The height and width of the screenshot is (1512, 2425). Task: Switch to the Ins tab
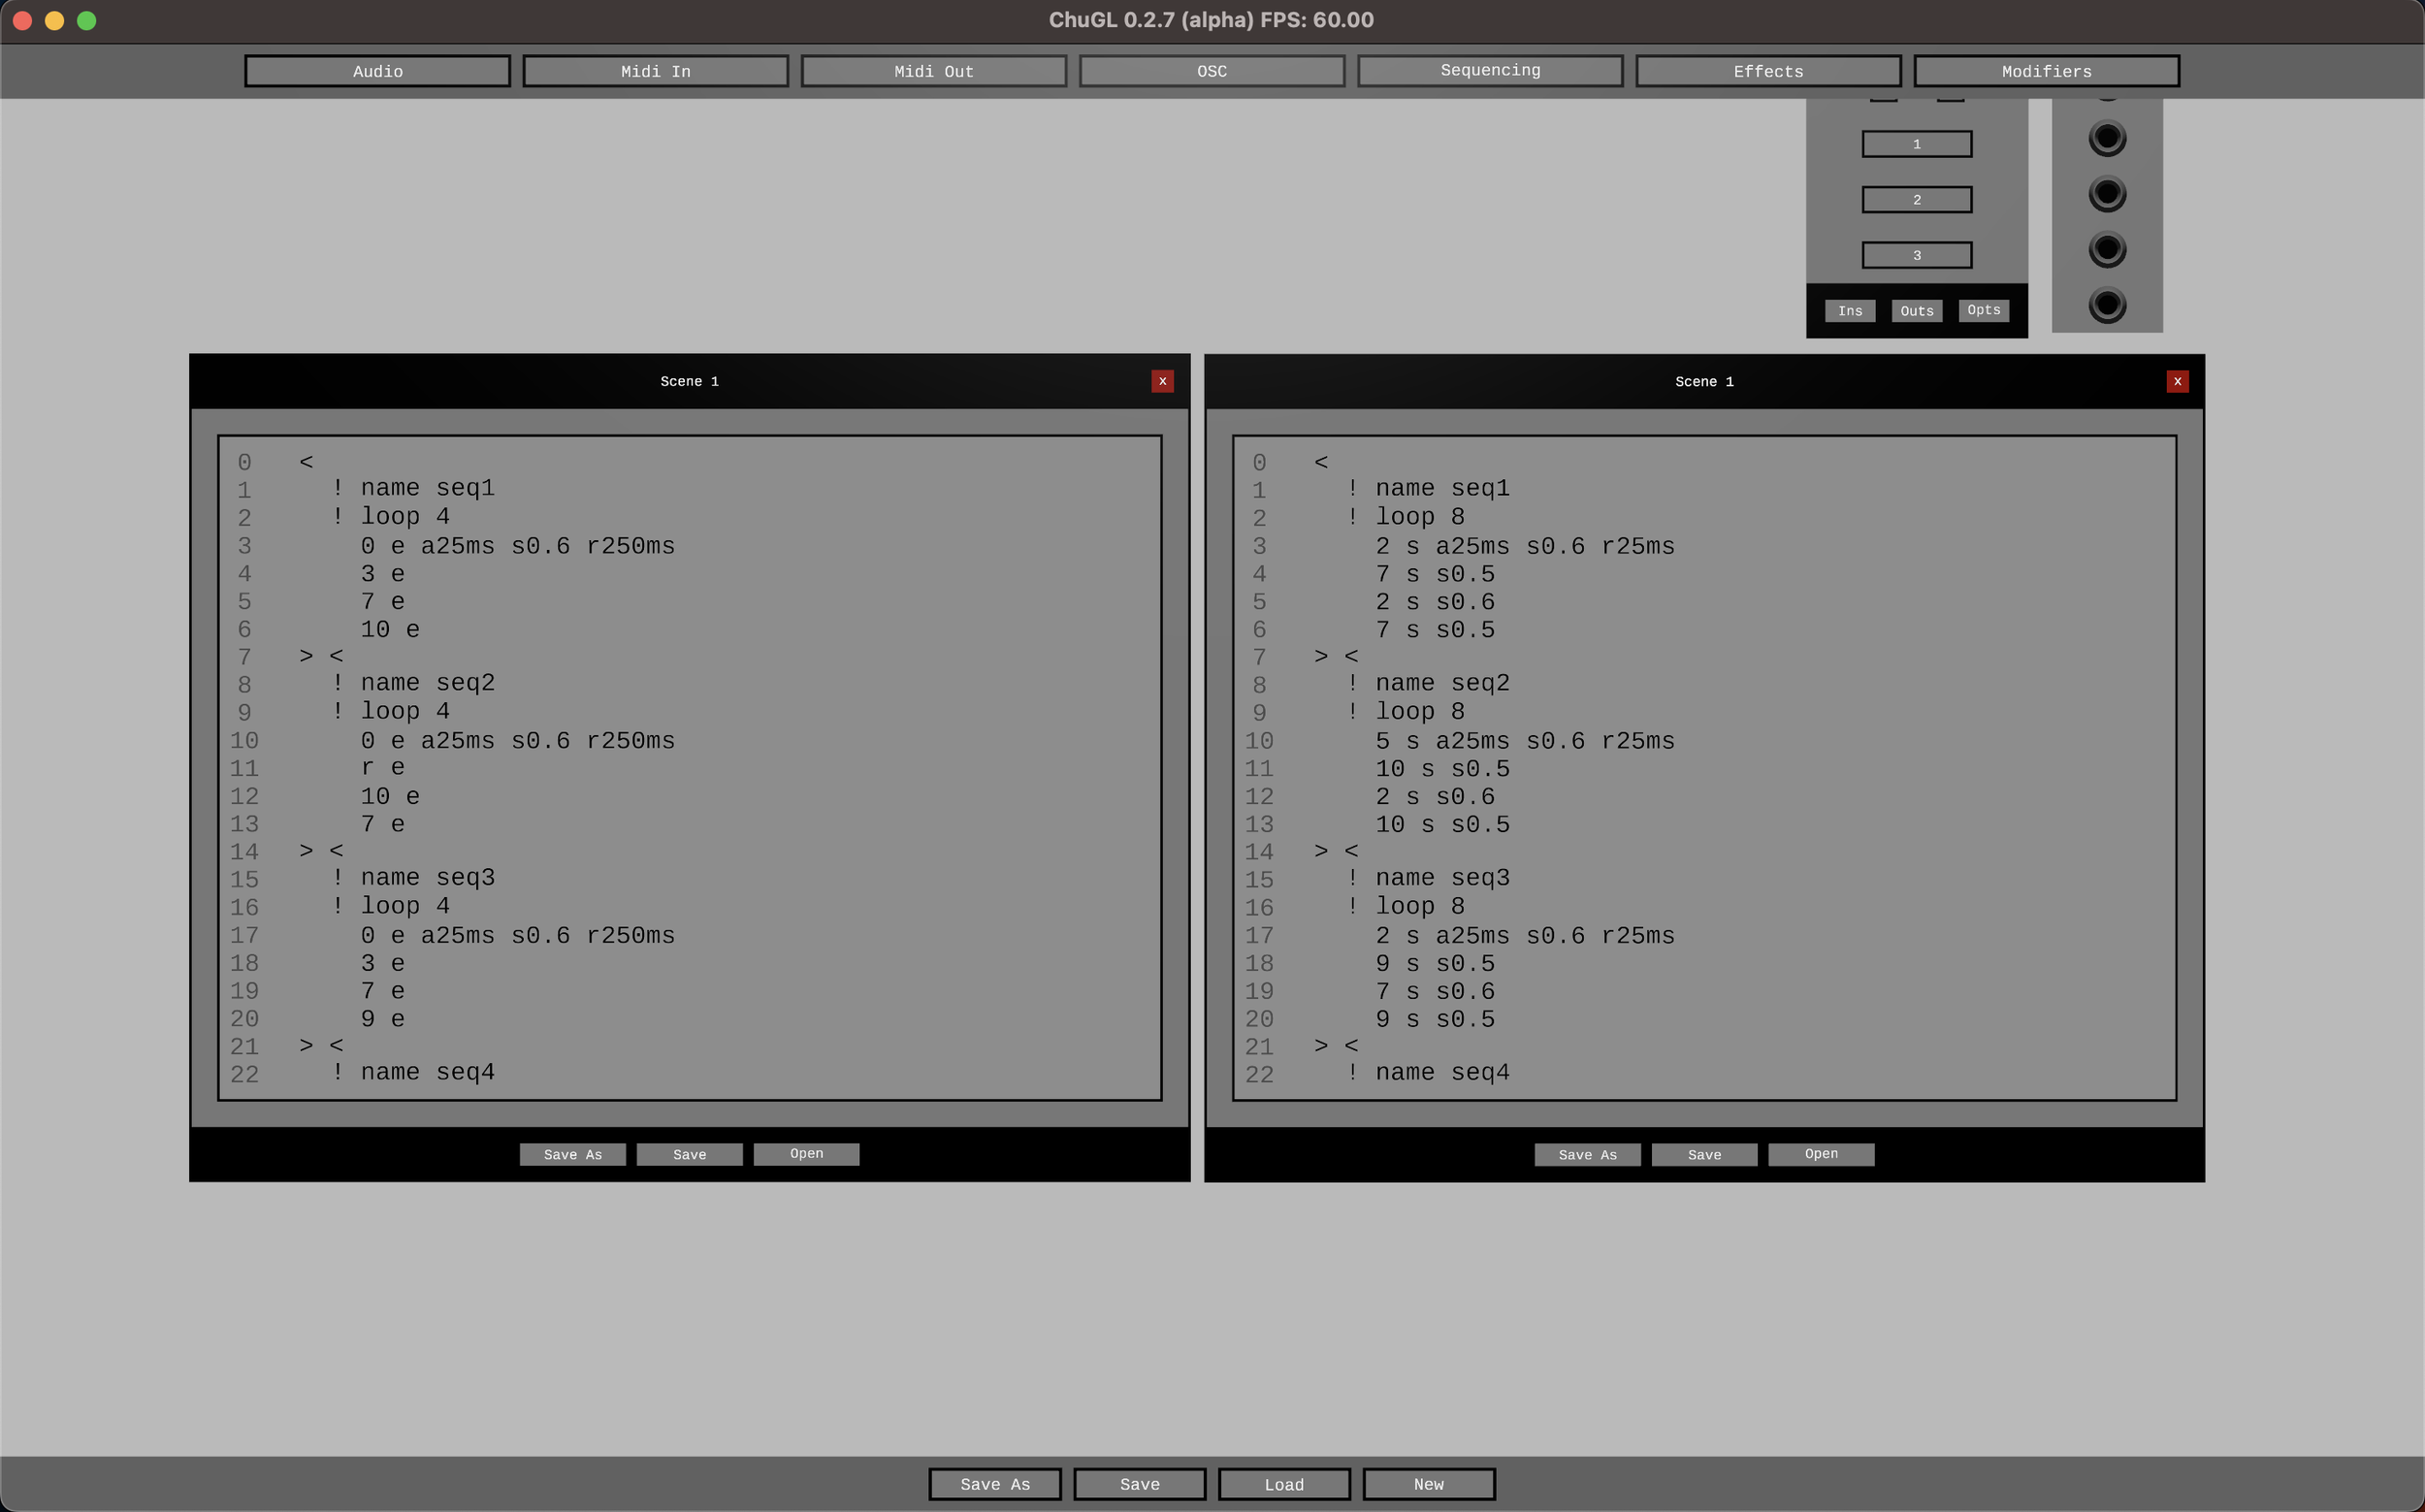tap(1849, 310)
